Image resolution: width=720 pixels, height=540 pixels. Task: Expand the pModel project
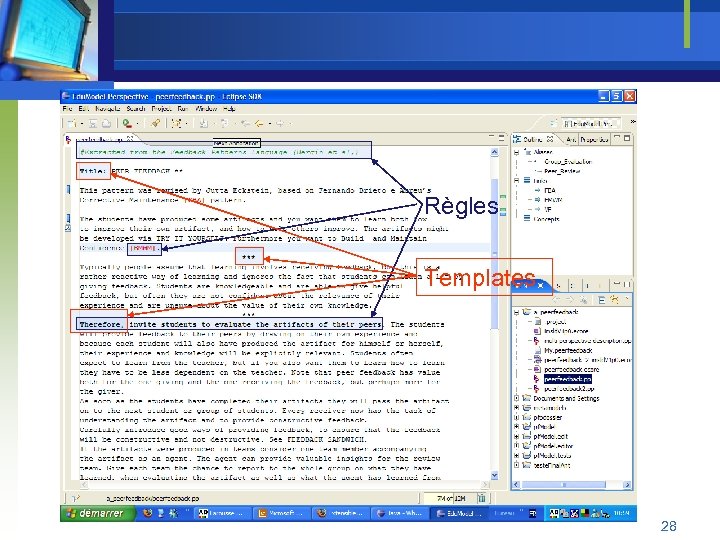[x=517, y=427]
